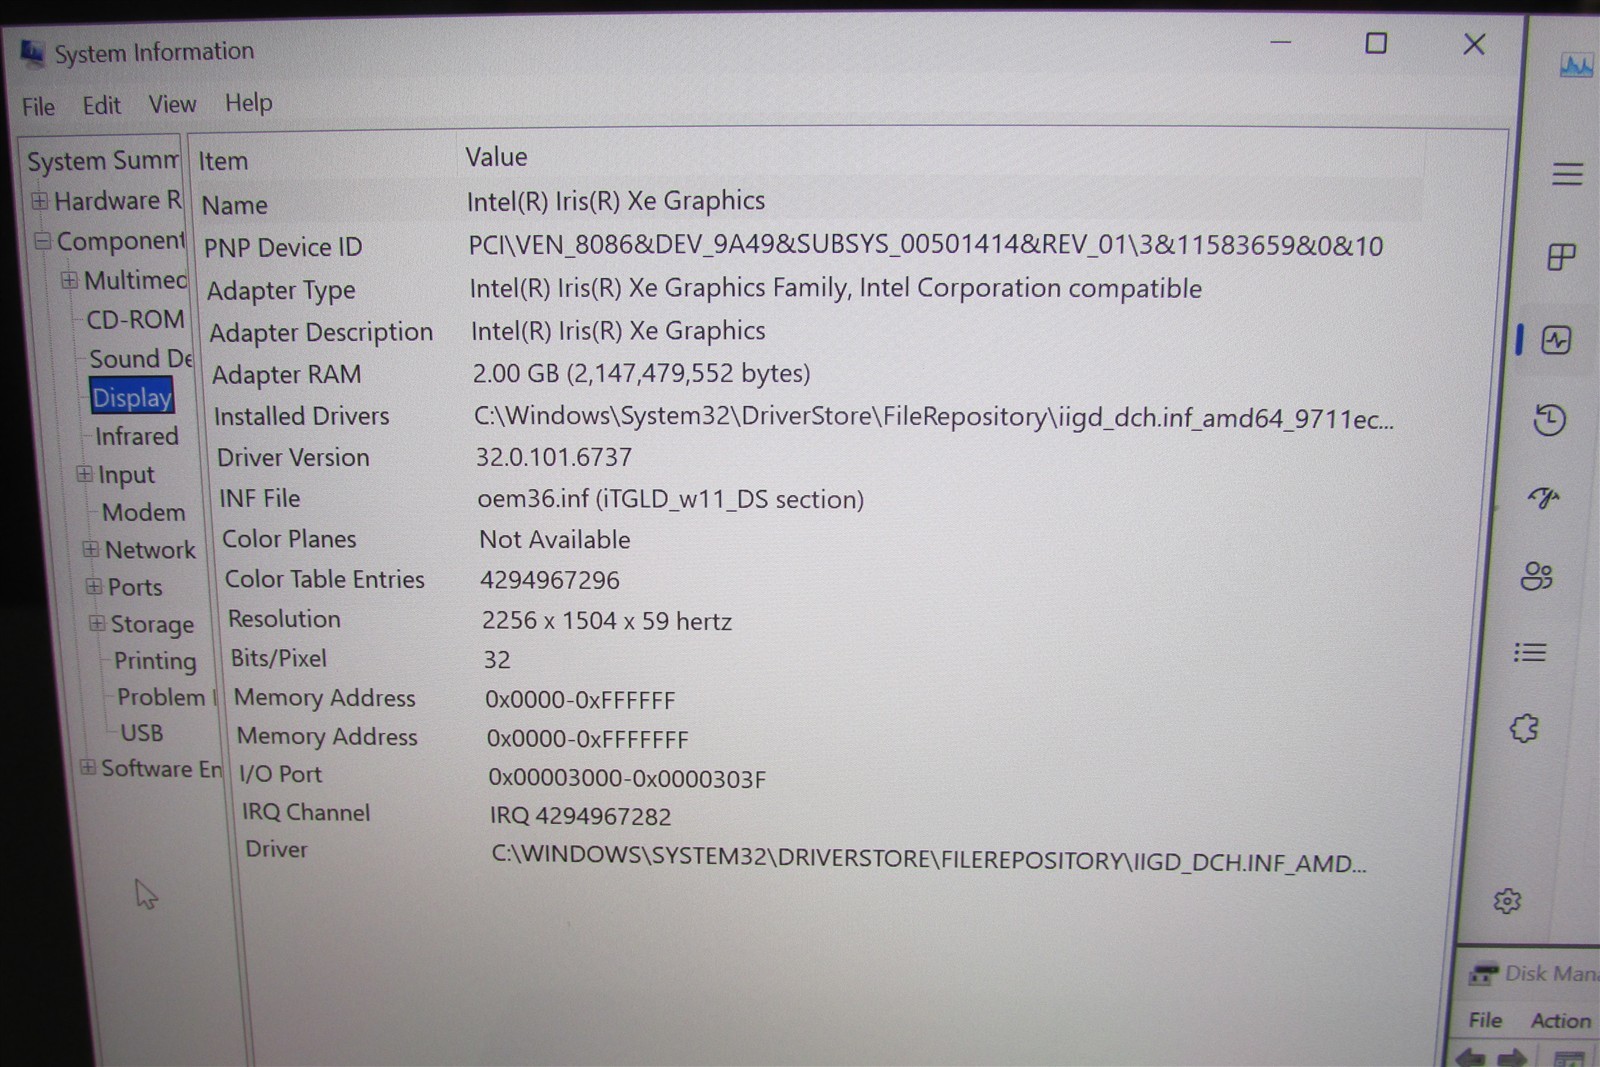This screenshot has height=1067, width=1600.
Task: Select CD-ROM in the tree
Action: coord(136,320)
